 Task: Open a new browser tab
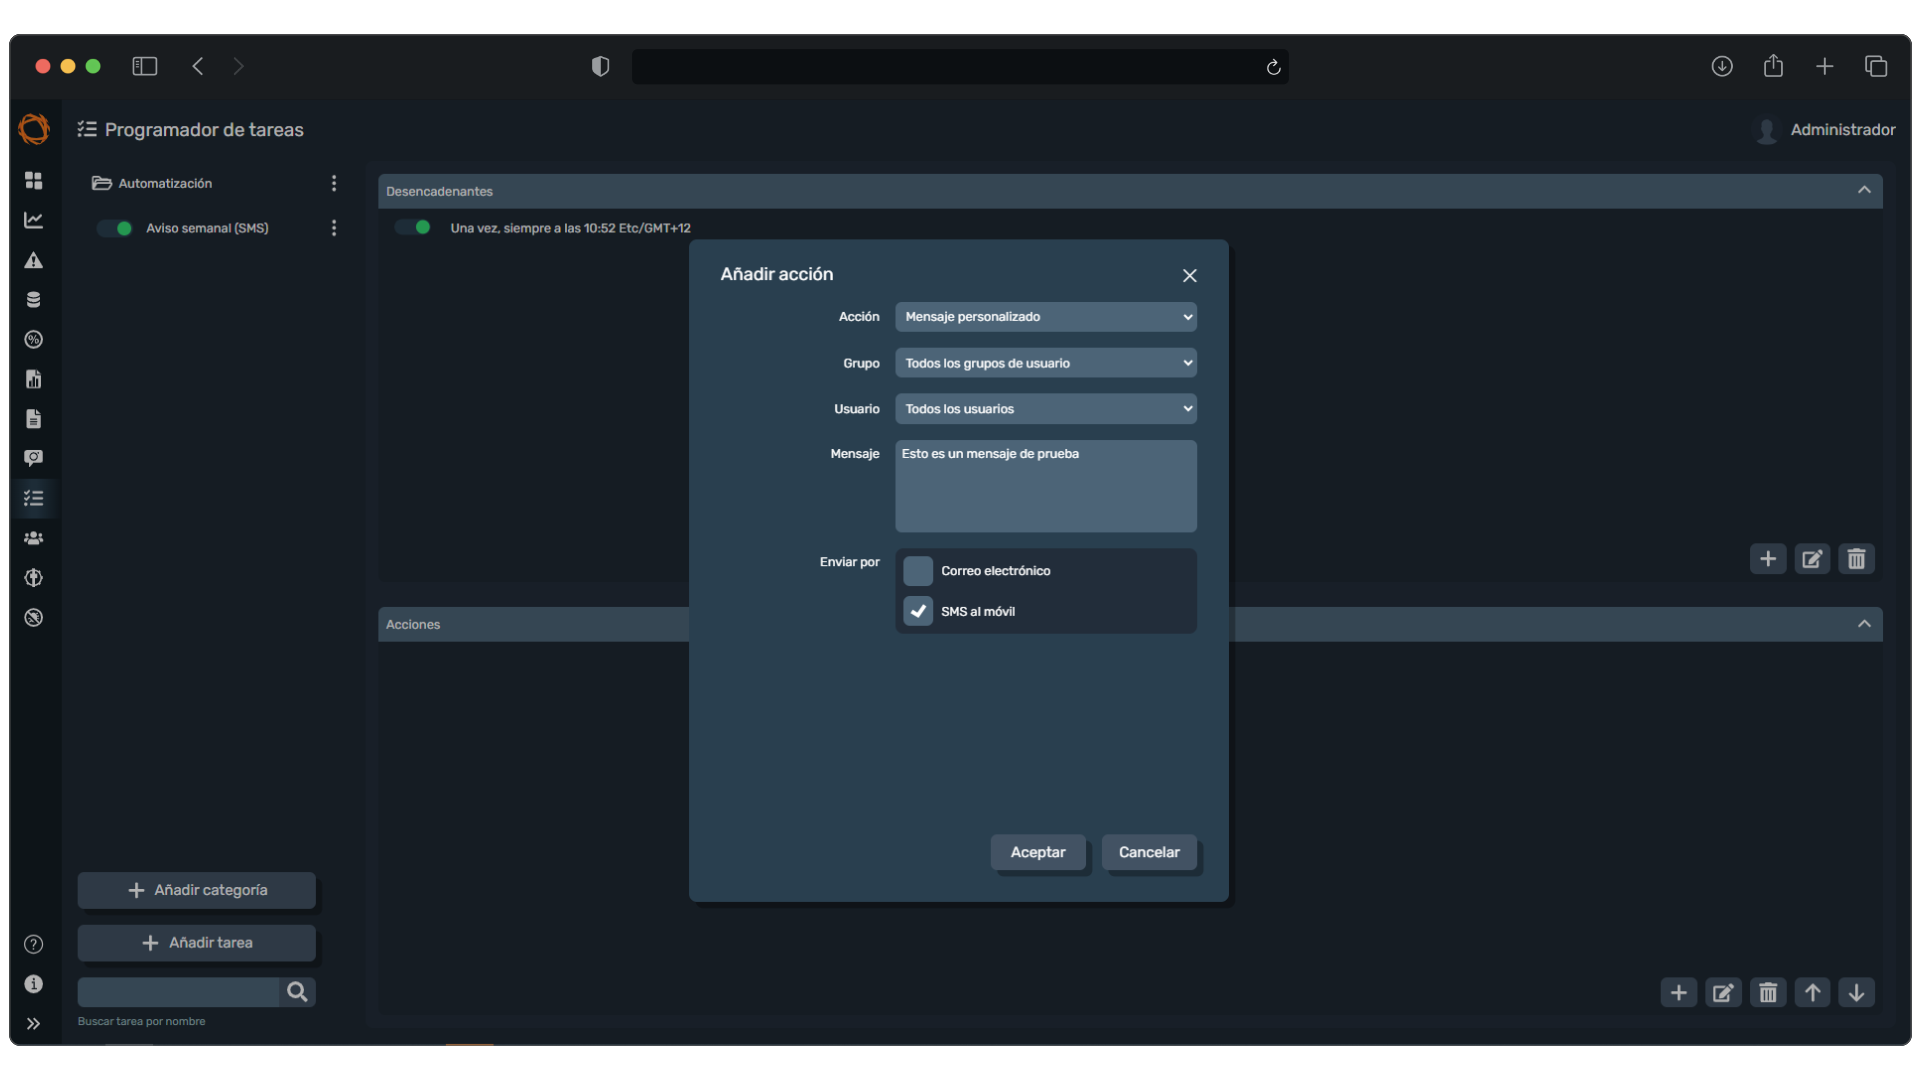tap(1825, 66)
